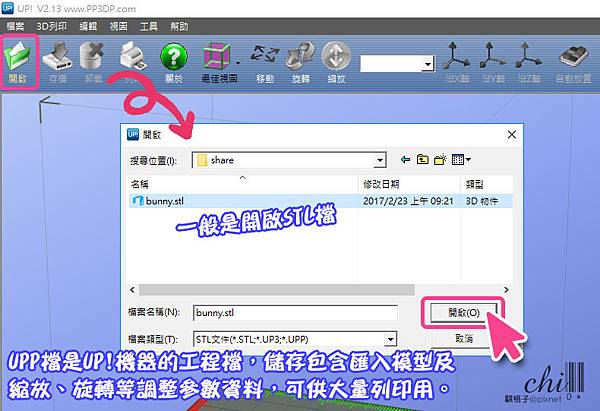Expand the 'share' look-in location dropdown
600x411 pixels.
coord(380,160)
